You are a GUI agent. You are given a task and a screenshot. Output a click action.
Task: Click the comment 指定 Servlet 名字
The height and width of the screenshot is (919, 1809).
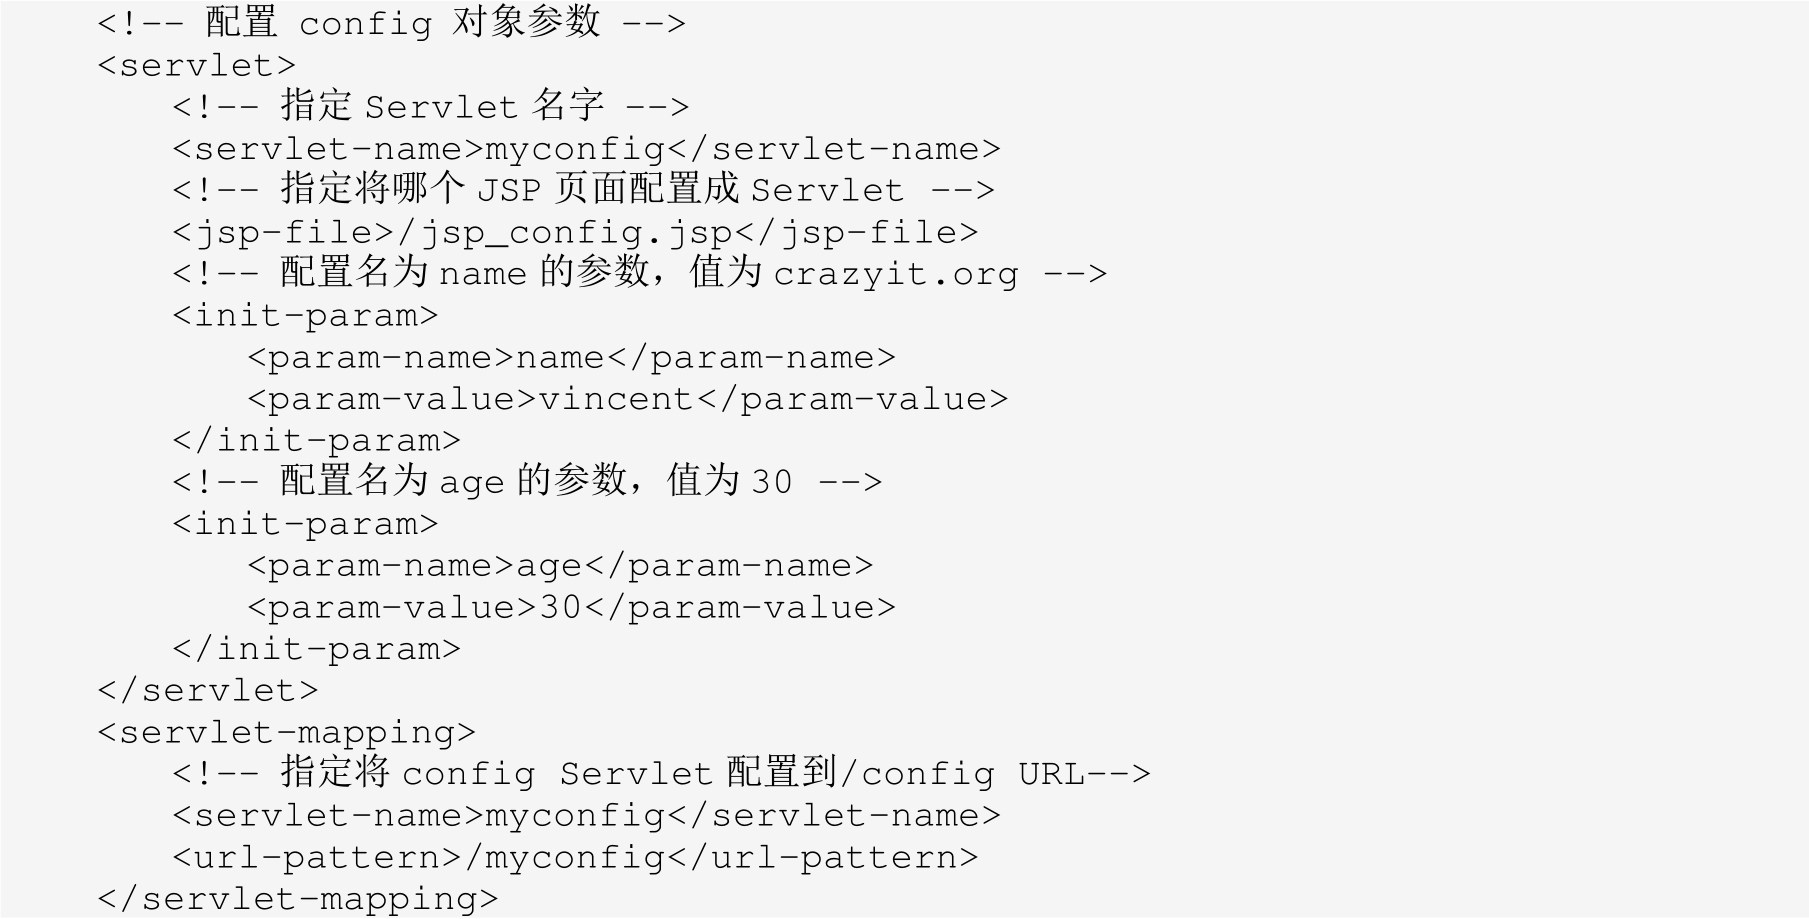[x=430, y=106]
